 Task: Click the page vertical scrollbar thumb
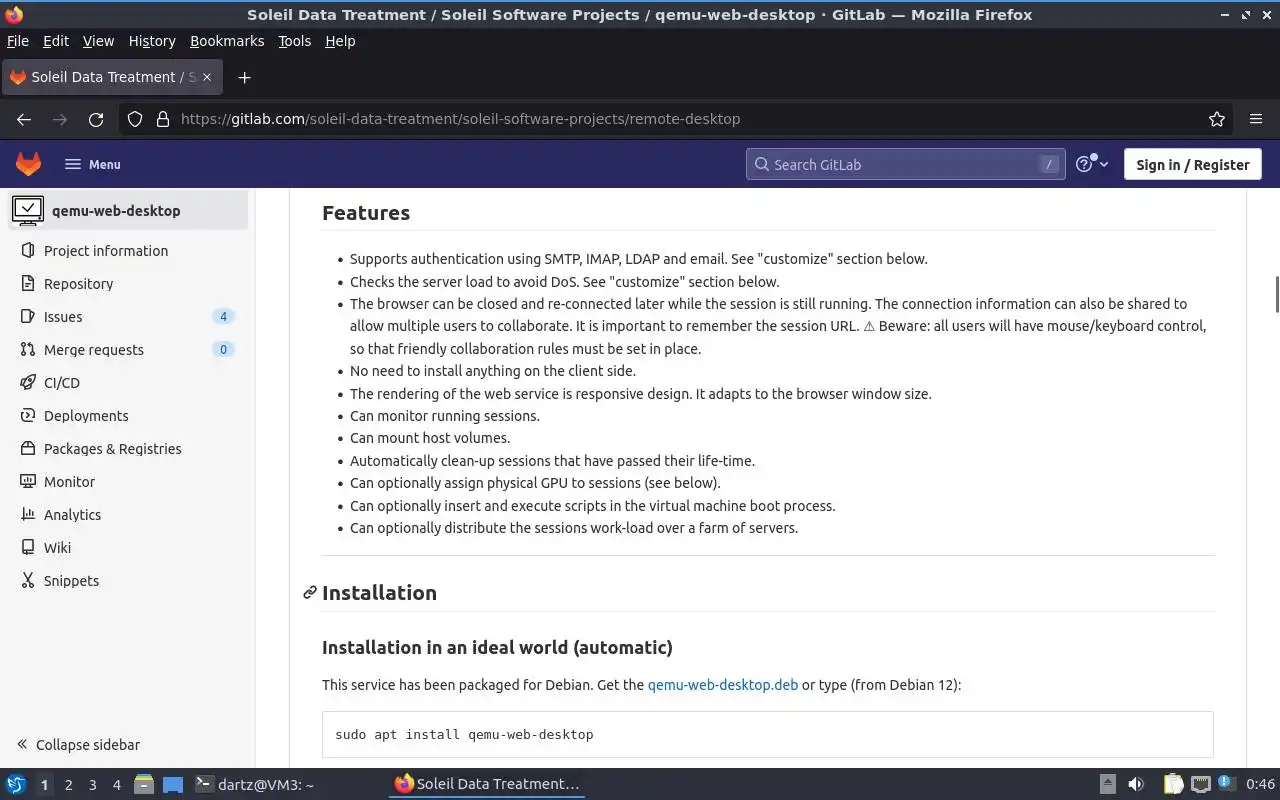coord(1276,296)
